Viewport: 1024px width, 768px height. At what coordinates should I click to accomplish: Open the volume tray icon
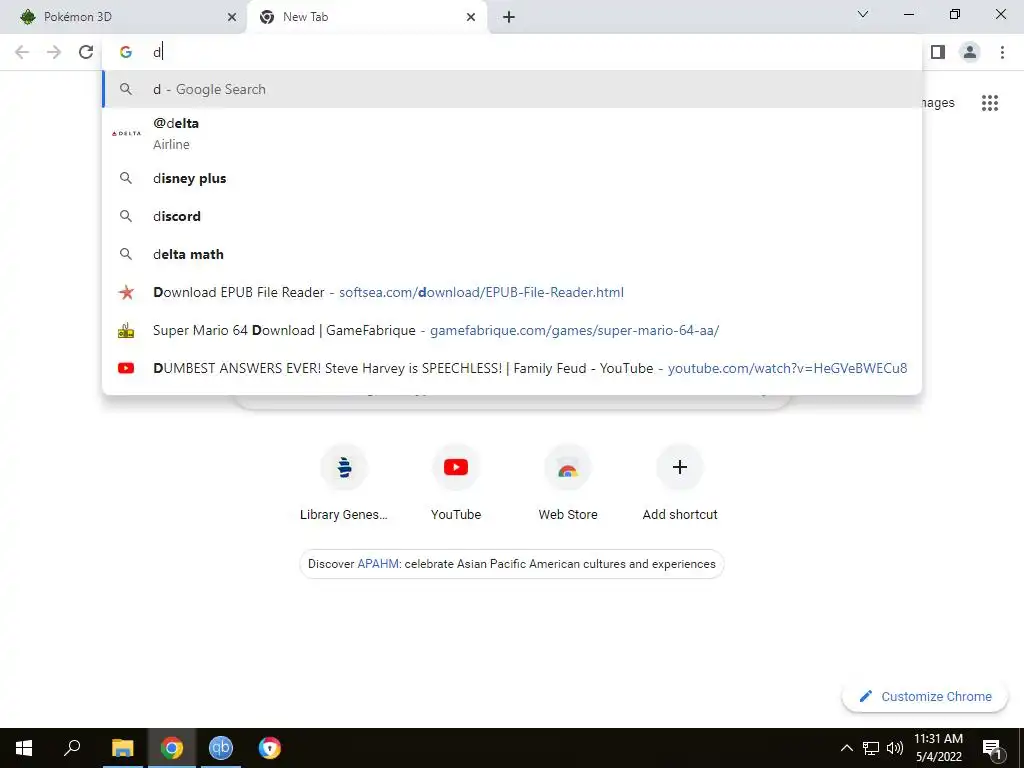pos(895,748)
